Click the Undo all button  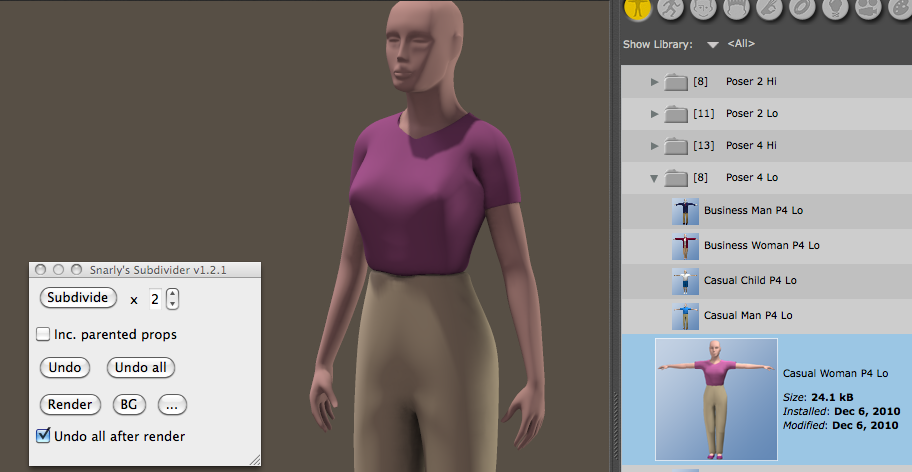click(x=141, y=367)
